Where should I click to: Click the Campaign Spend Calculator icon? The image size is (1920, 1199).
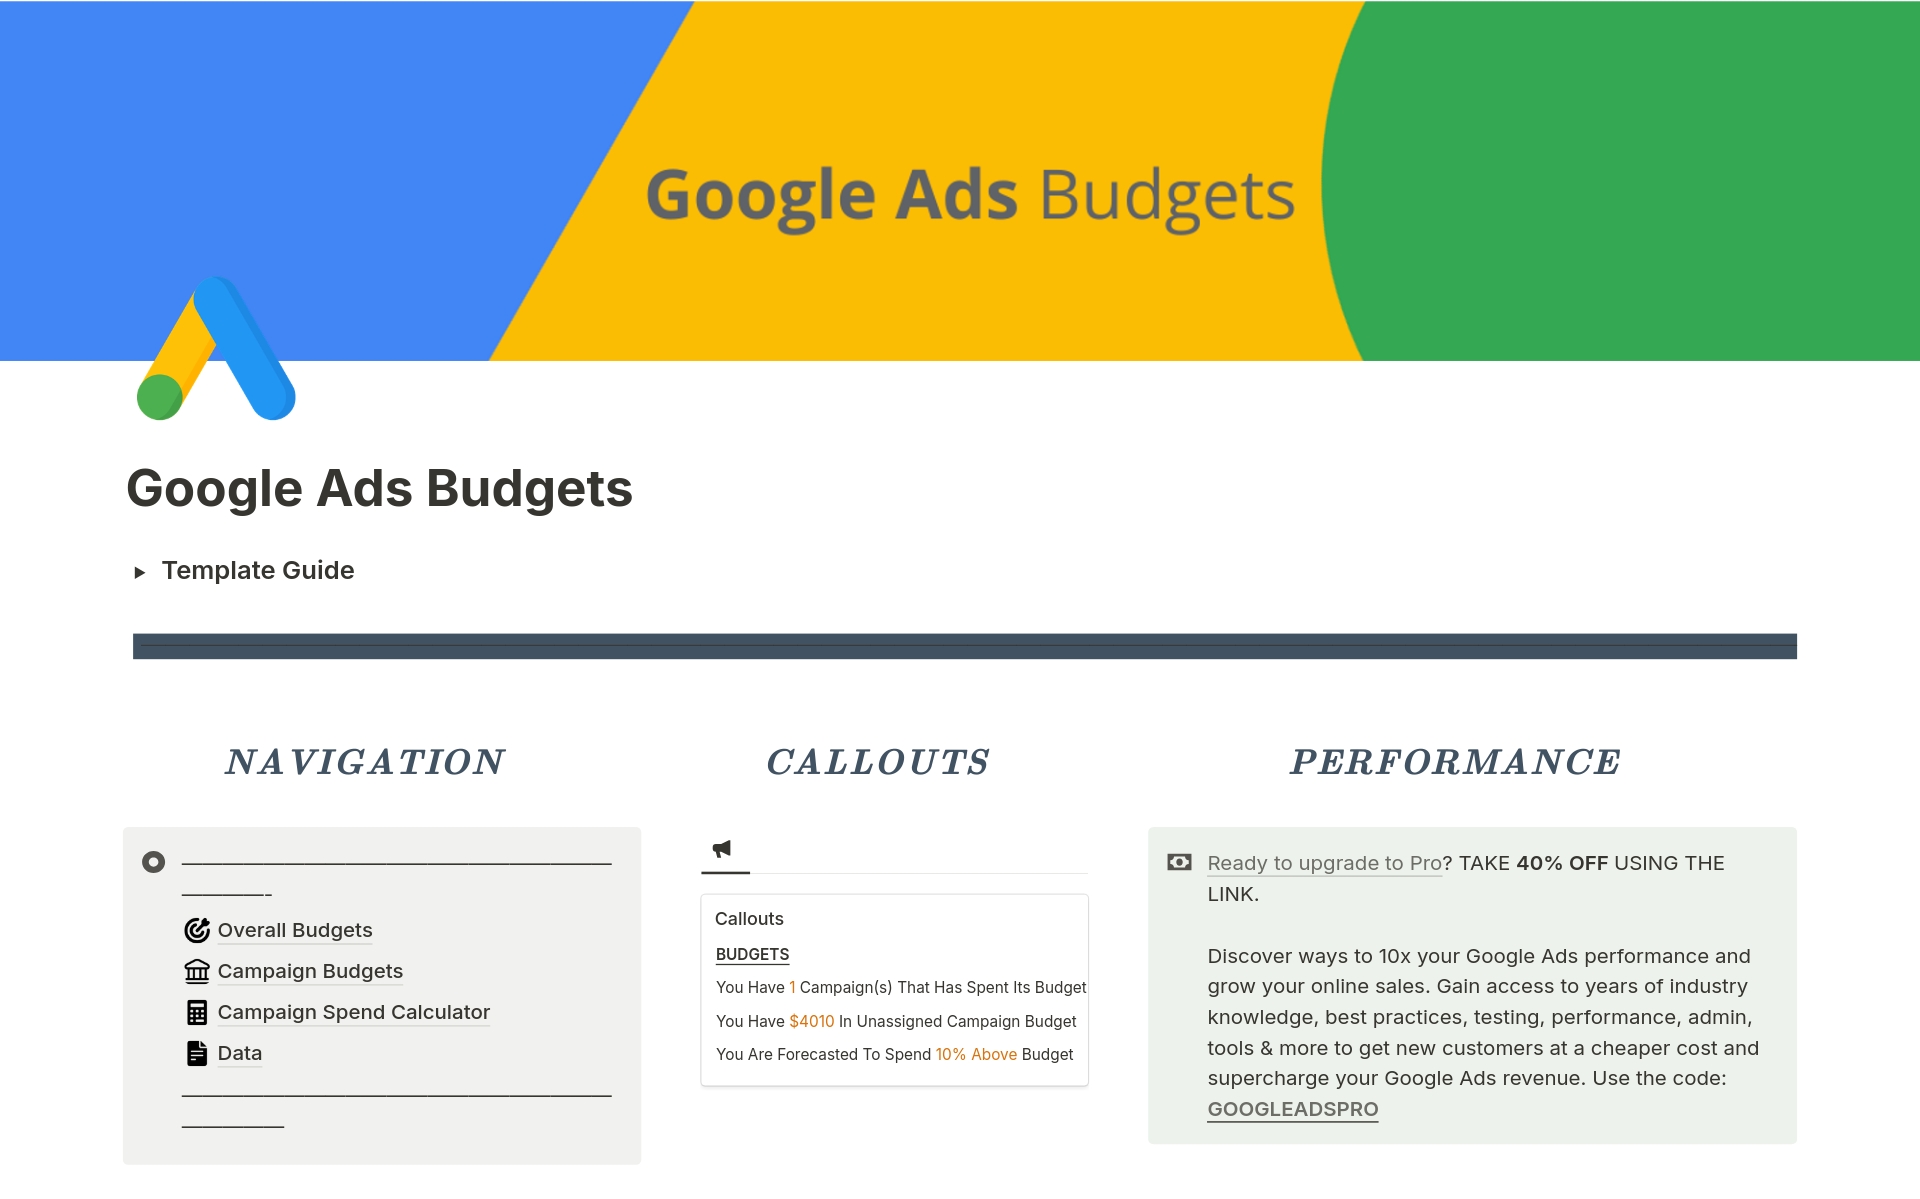point(196,1013)
